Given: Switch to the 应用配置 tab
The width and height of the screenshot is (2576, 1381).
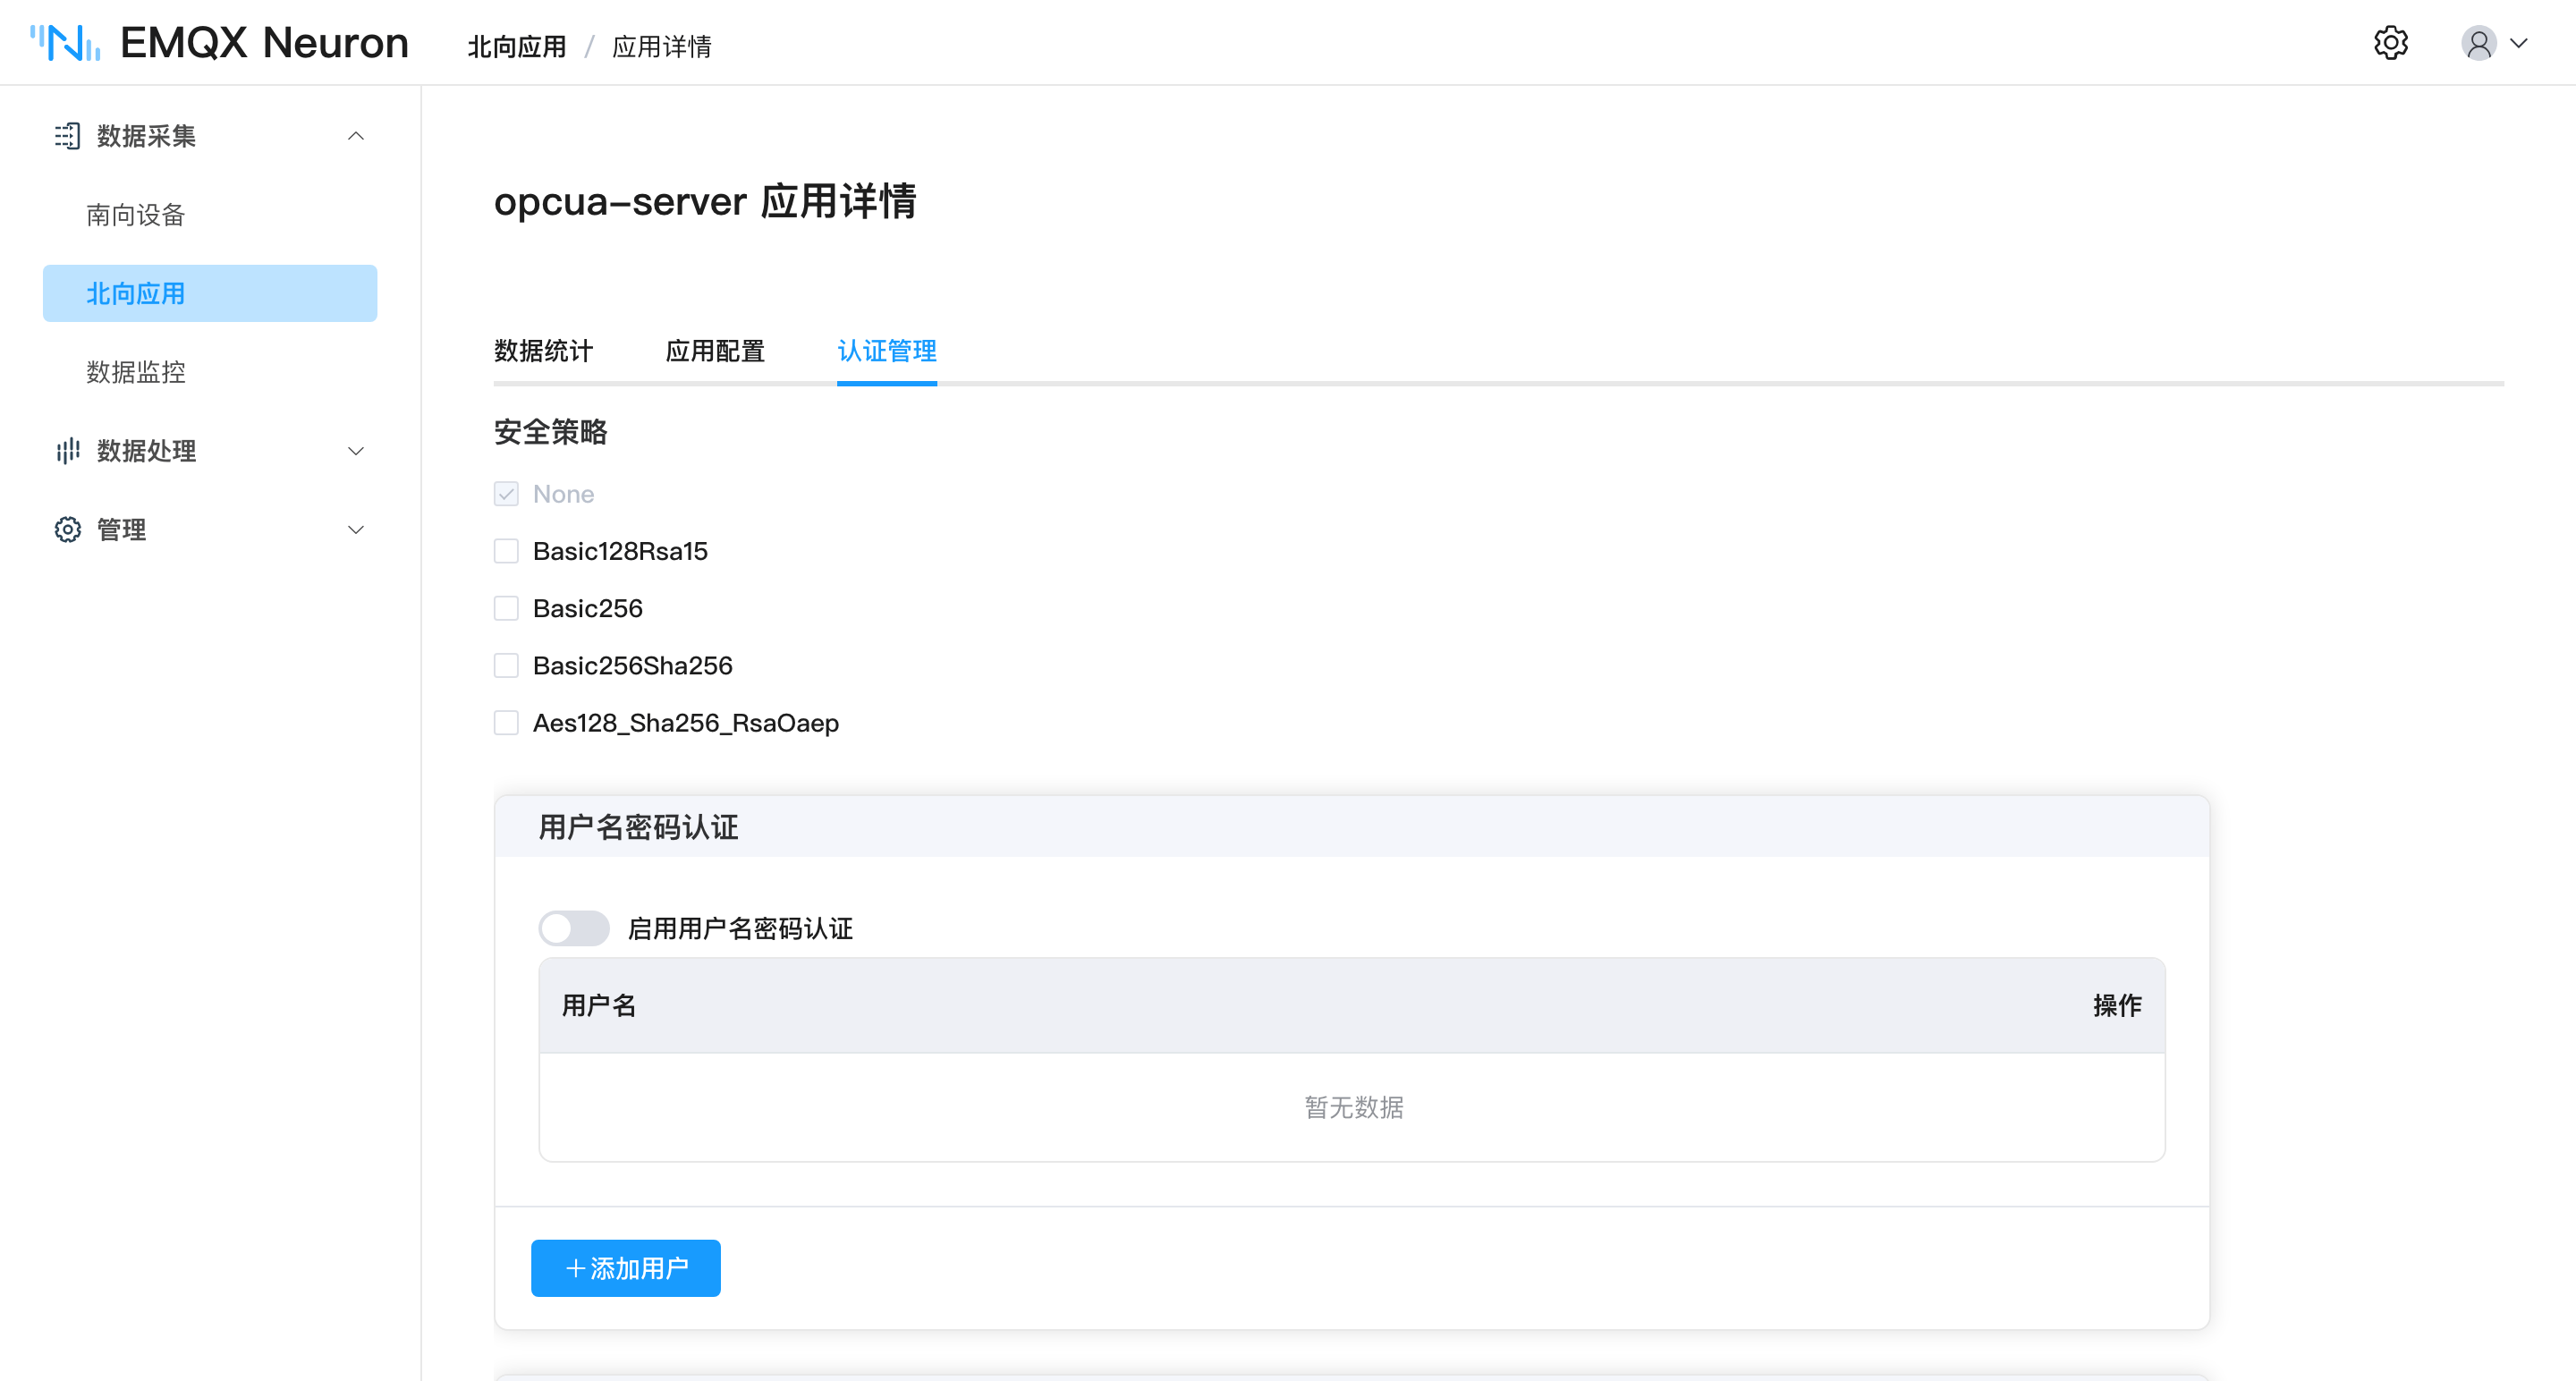Looking at the screenshot, I should pyautogui.click(x=715, y=351).
